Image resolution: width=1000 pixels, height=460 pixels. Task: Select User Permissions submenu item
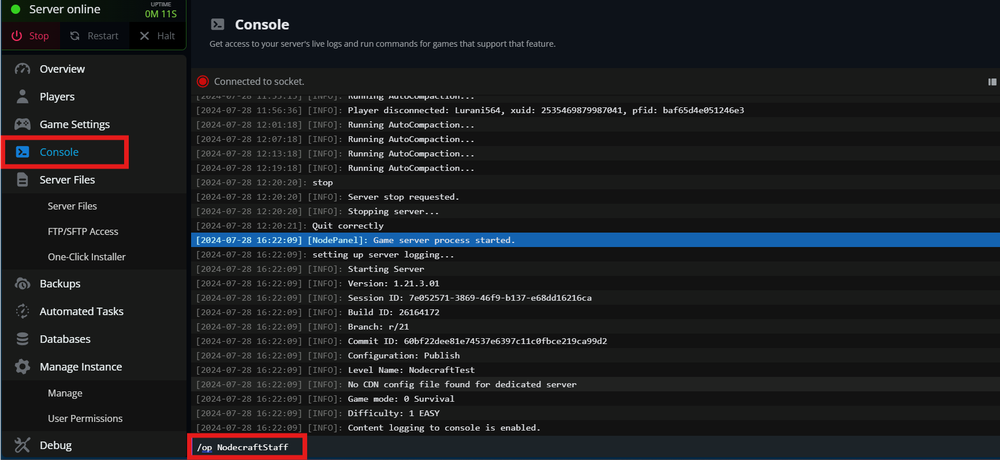pyautogui.click(x=85, y=419)
